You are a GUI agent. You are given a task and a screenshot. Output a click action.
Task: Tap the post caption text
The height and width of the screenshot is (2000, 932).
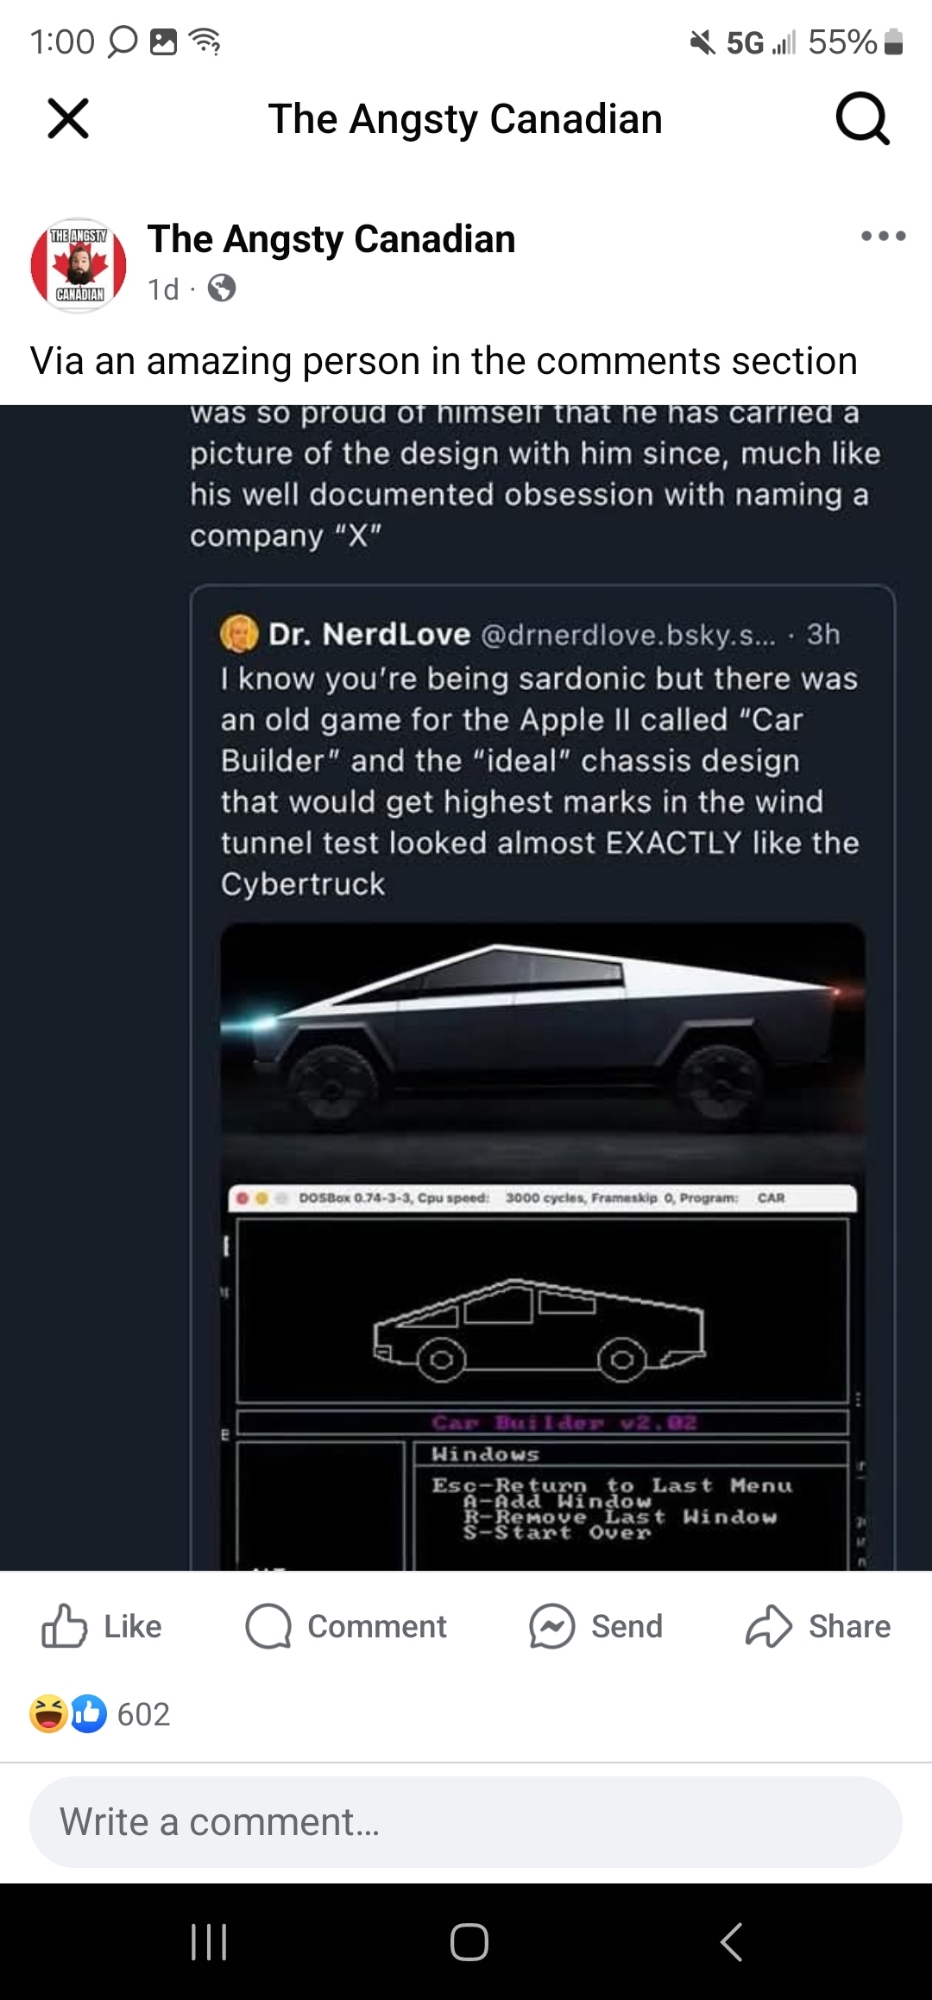point(443,361)
